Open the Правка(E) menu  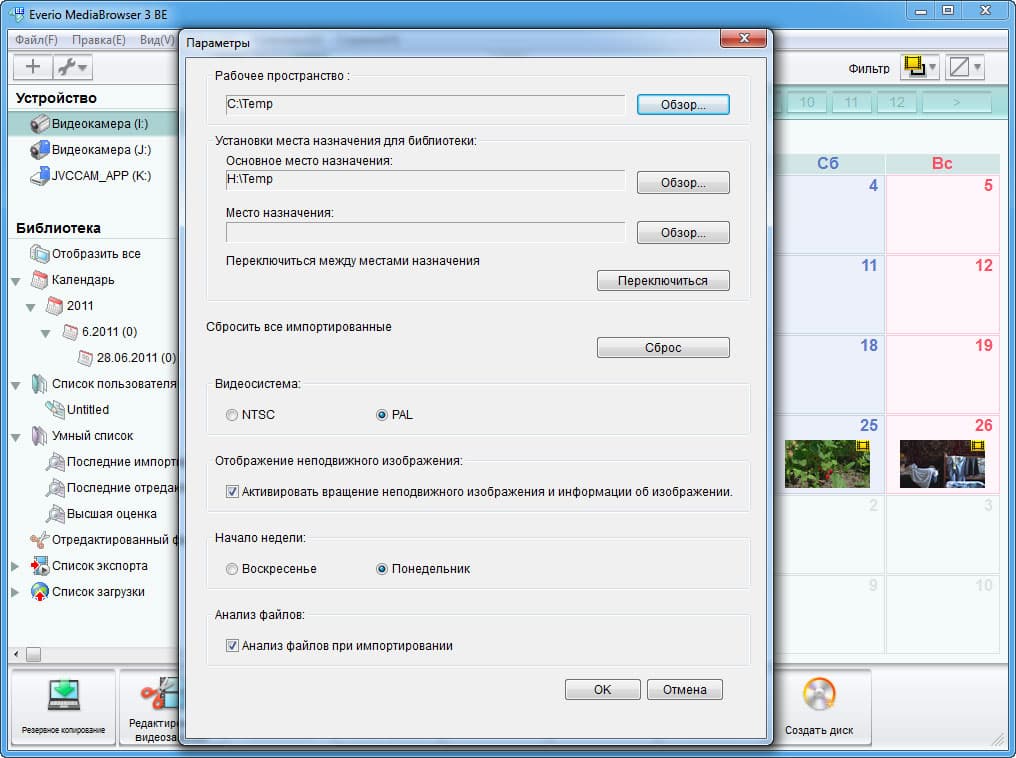tap(98, 40)
